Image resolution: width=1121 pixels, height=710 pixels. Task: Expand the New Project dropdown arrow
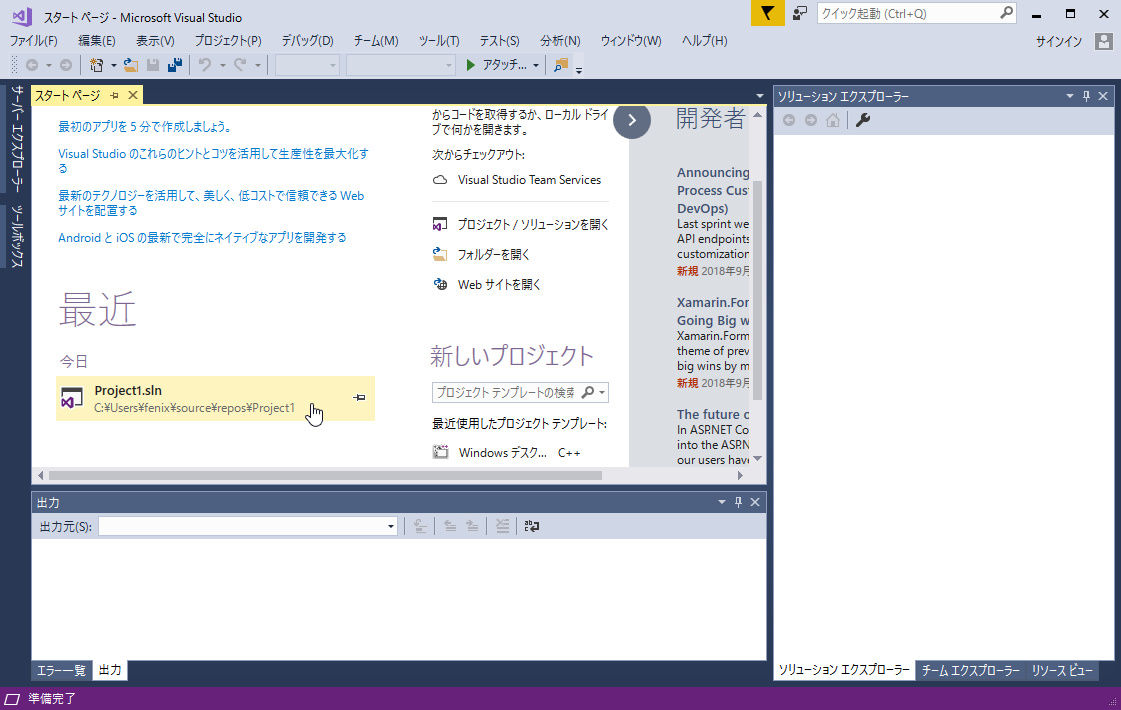[x=113, y=65]
